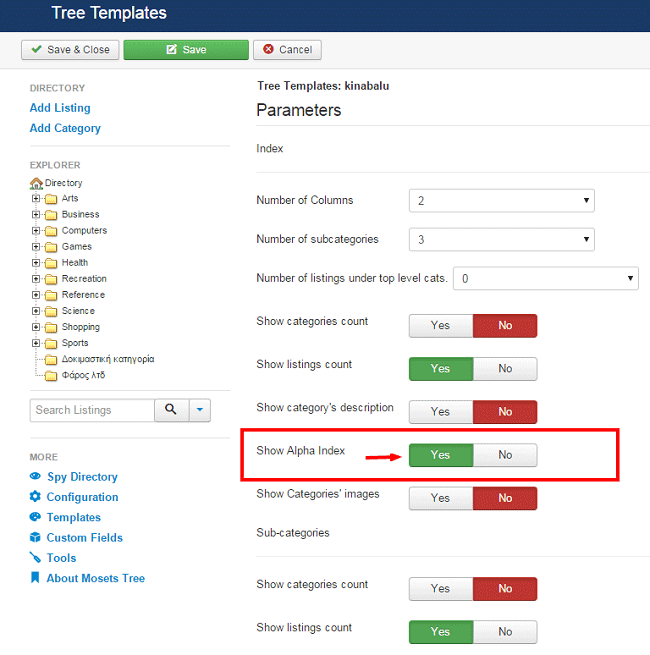
Task: Click the Save & Close button
Action: coord(70,50)
